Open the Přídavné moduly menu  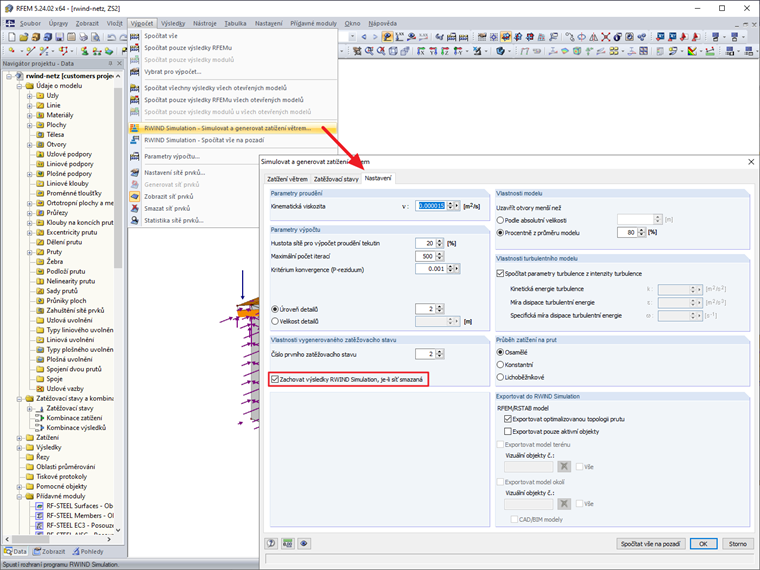coord(313,23)
